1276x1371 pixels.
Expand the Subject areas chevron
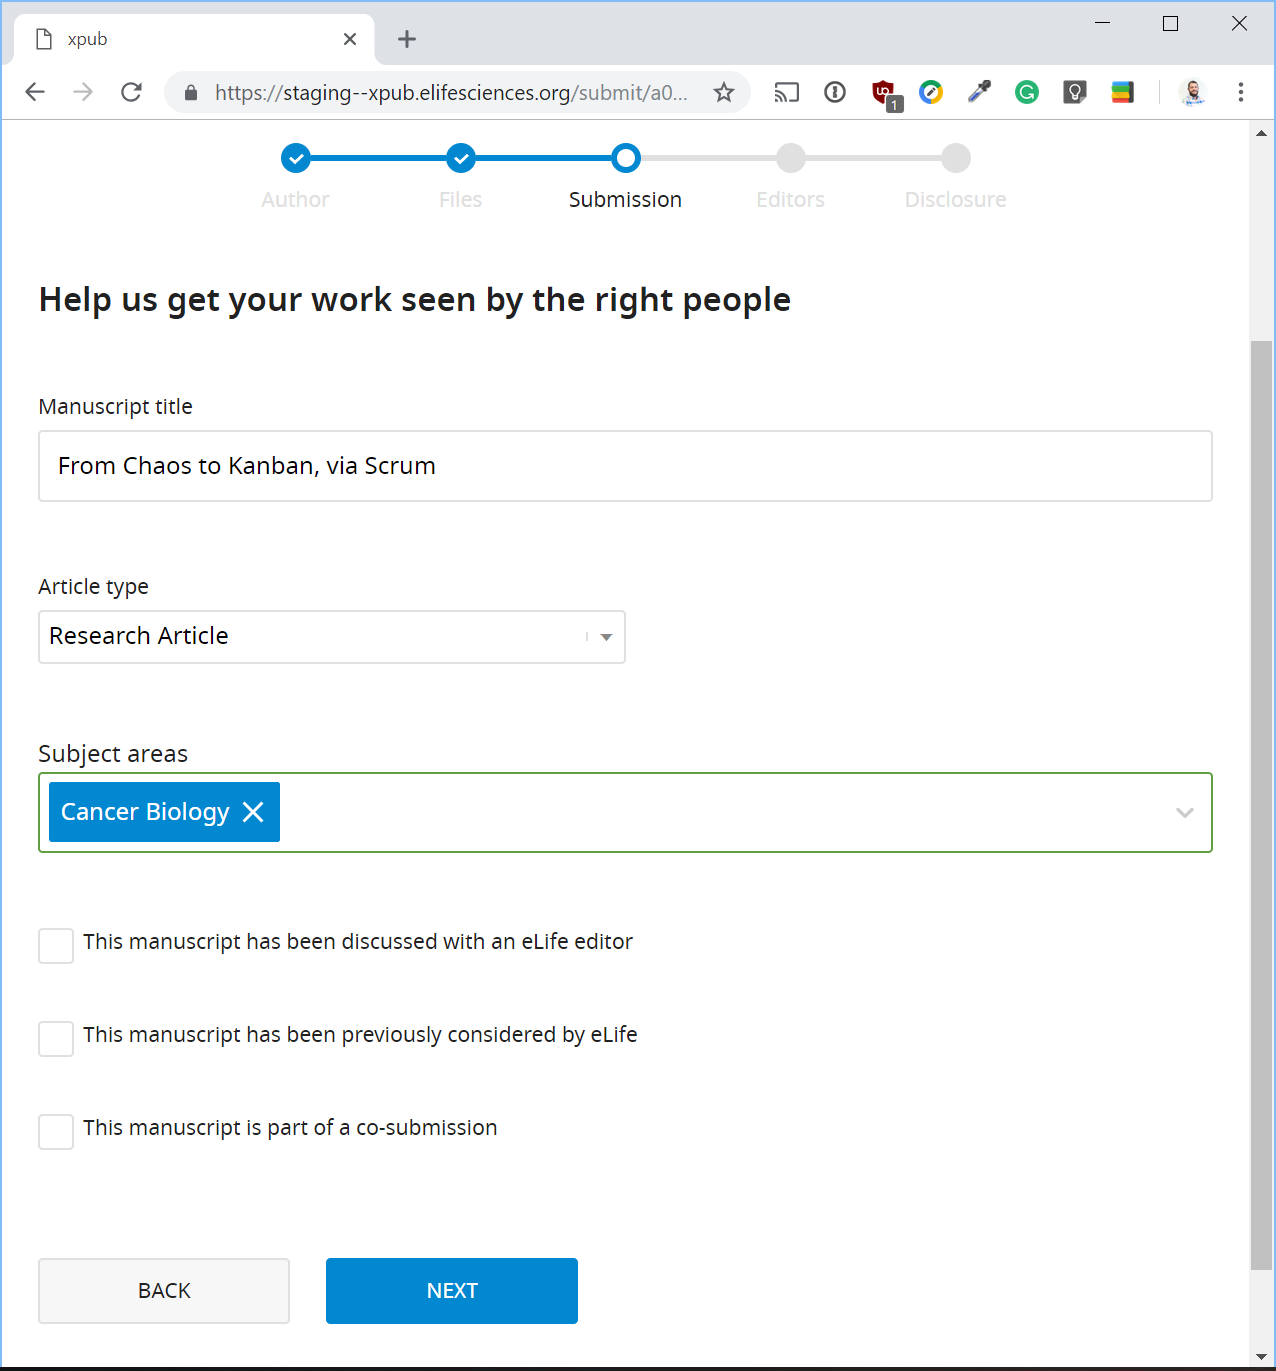click(1185, 813)
